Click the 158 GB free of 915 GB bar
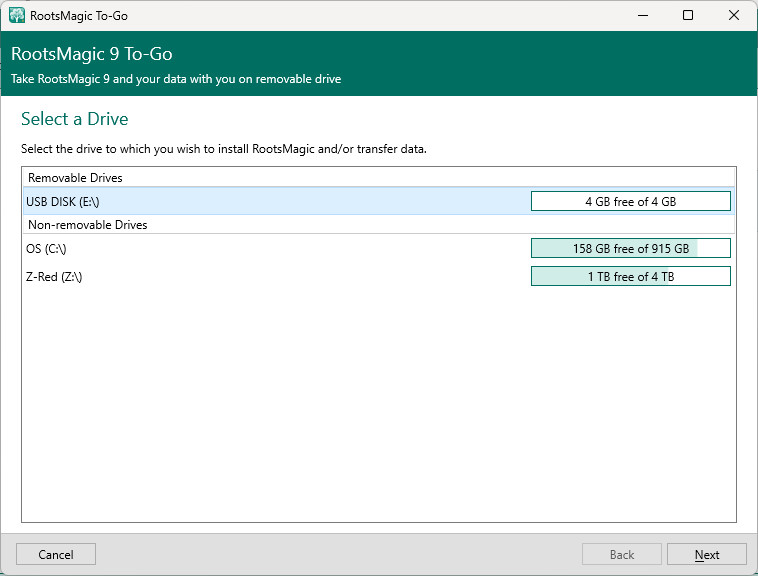 click(x=630, y=248)
